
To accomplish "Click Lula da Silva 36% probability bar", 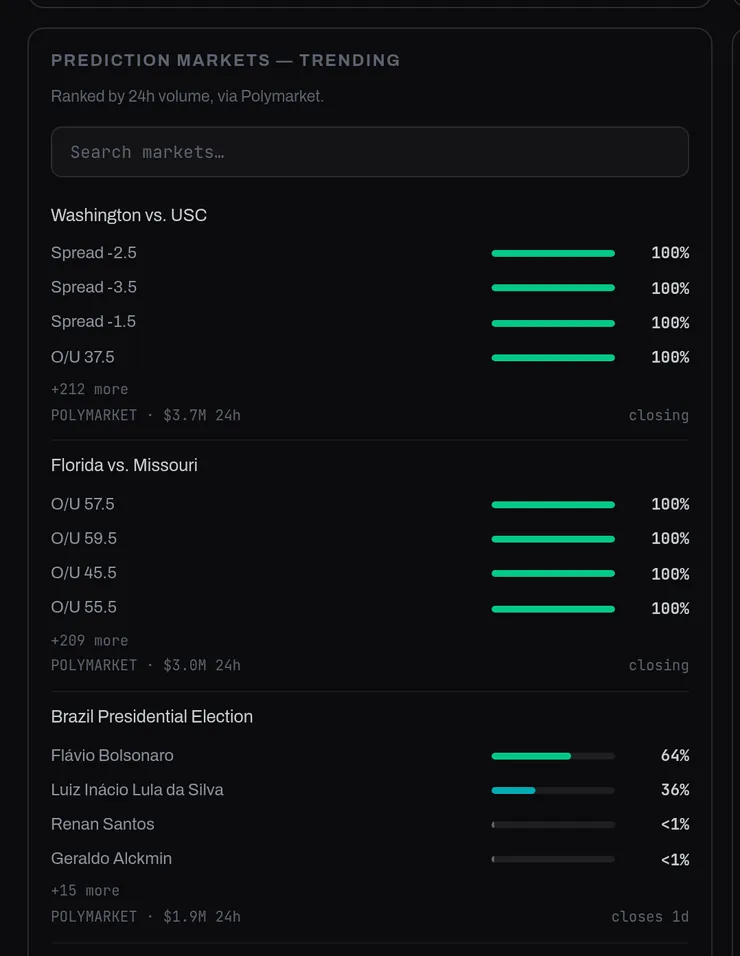I will tap(553, 790).
